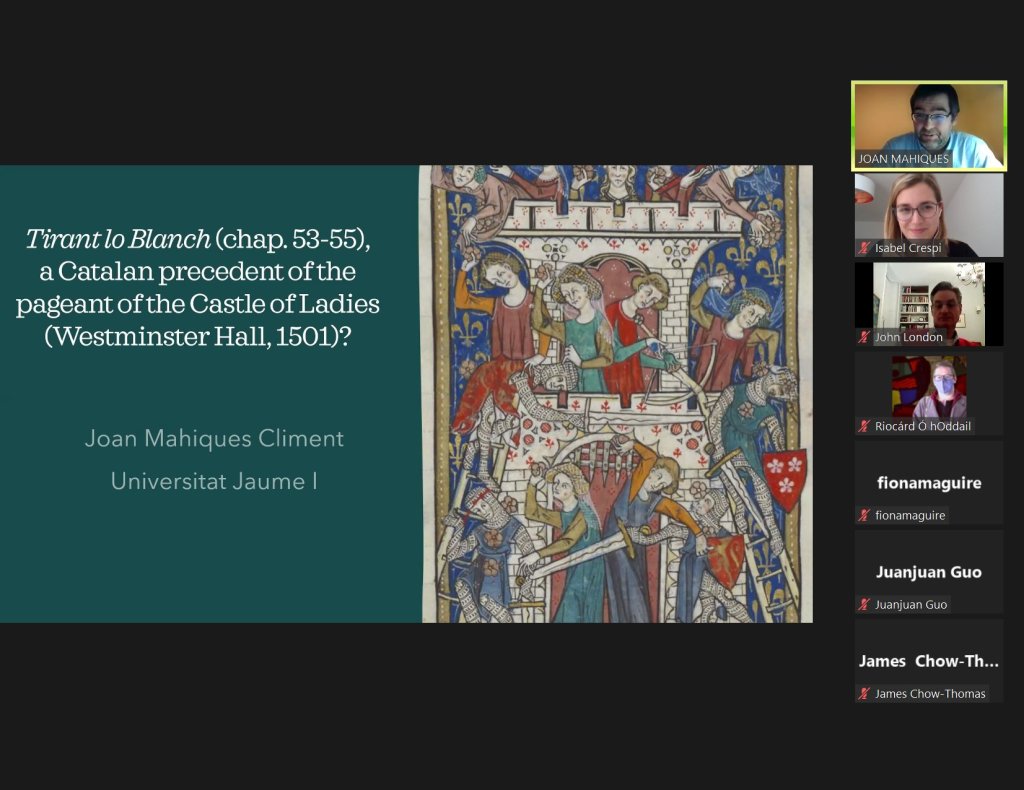Screen dimensions: 1024x790
Task: Click the Isabel Crespi name label
Action: (911, 248)
